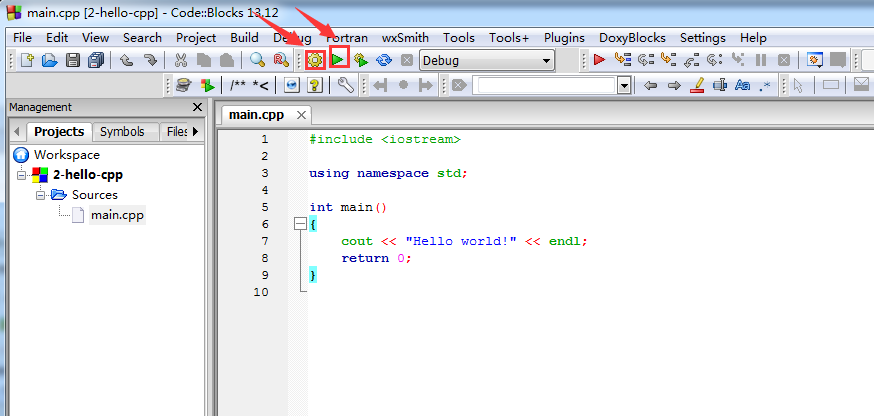Click the DoxyBlocks line comment icon
This screenshot has width=874, height=416.
click(261, 85)
